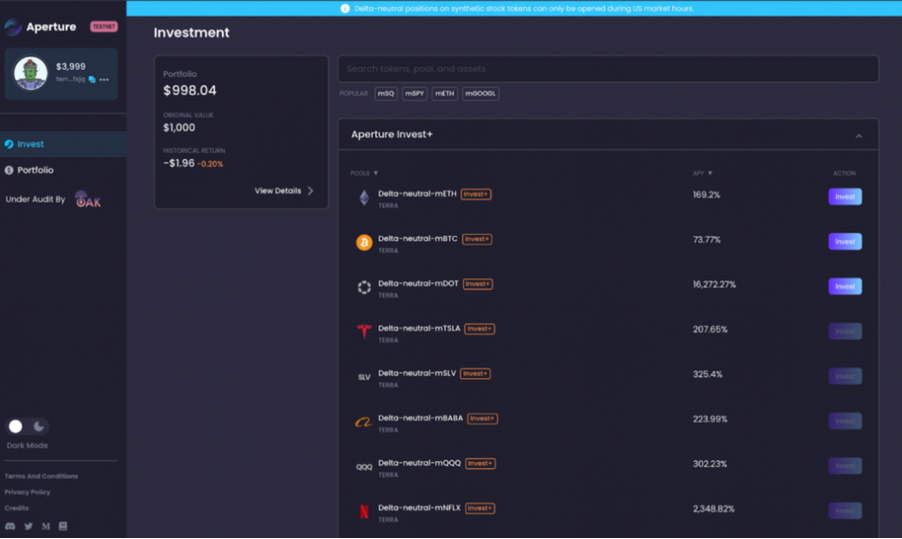Click Invest+ badge on mETH row
This screenshot has width=902, height=539.
click(x=476, y=194)
